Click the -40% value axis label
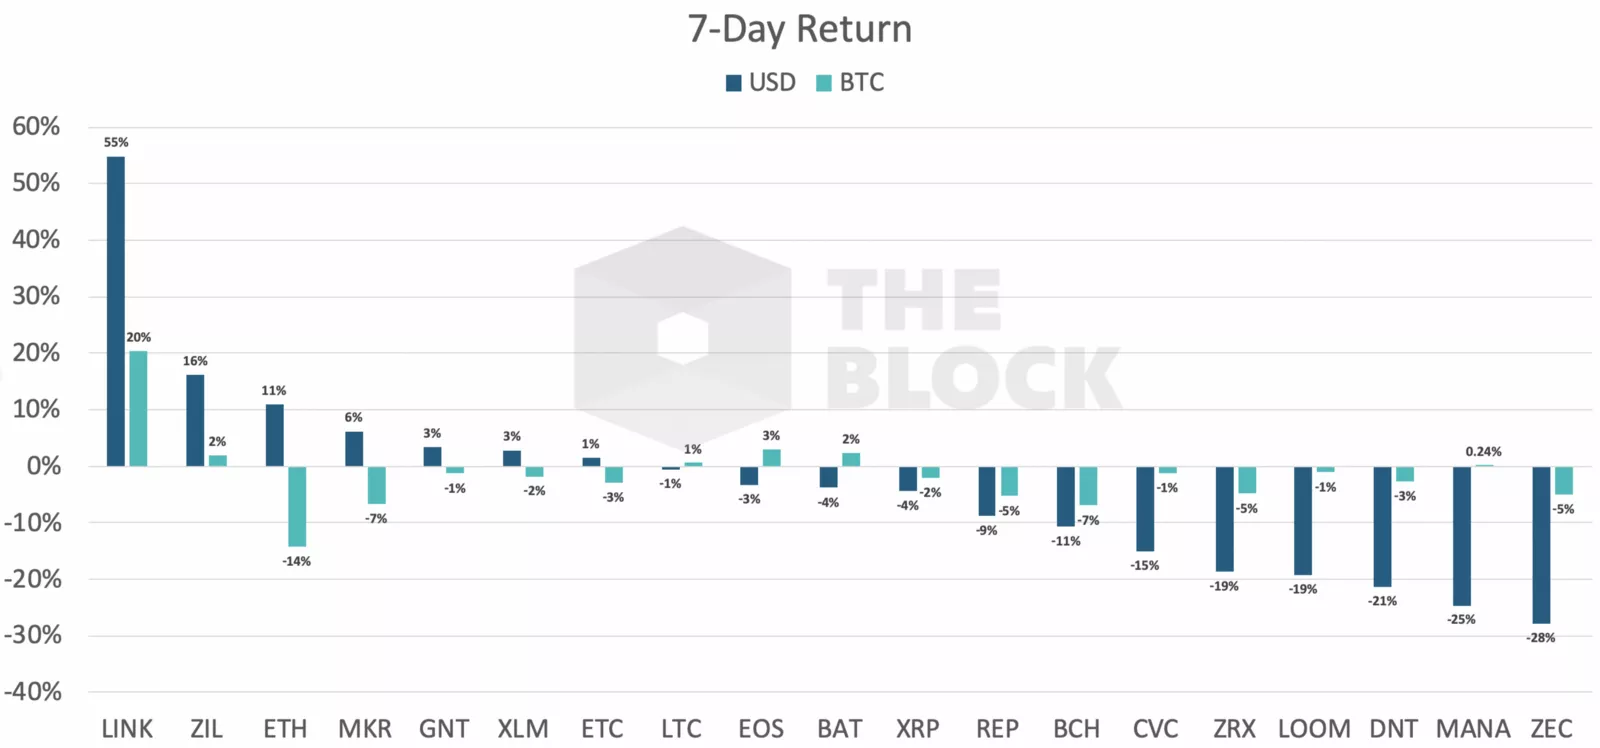The width and height of the screenshot is (1600, 748). tap(33, 692)
